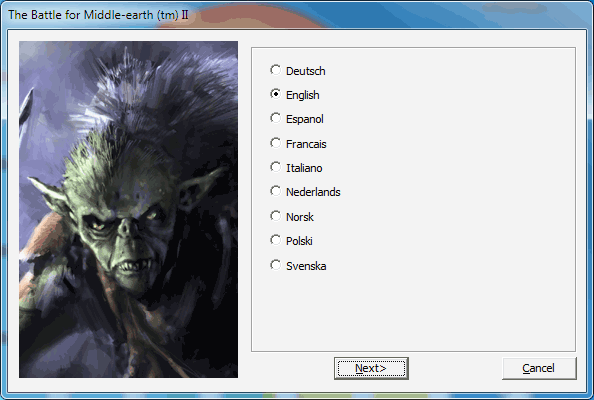Pick the Polski radio button circle

(275, 240)
